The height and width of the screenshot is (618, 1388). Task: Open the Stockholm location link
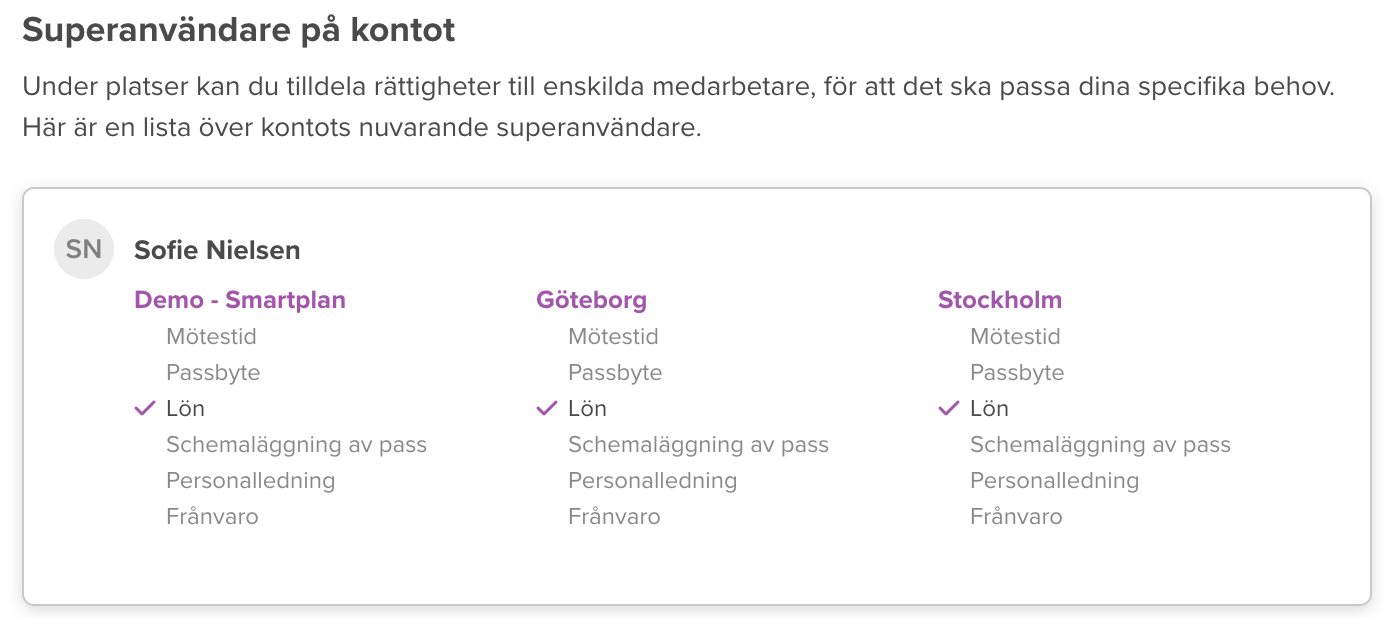999,300
